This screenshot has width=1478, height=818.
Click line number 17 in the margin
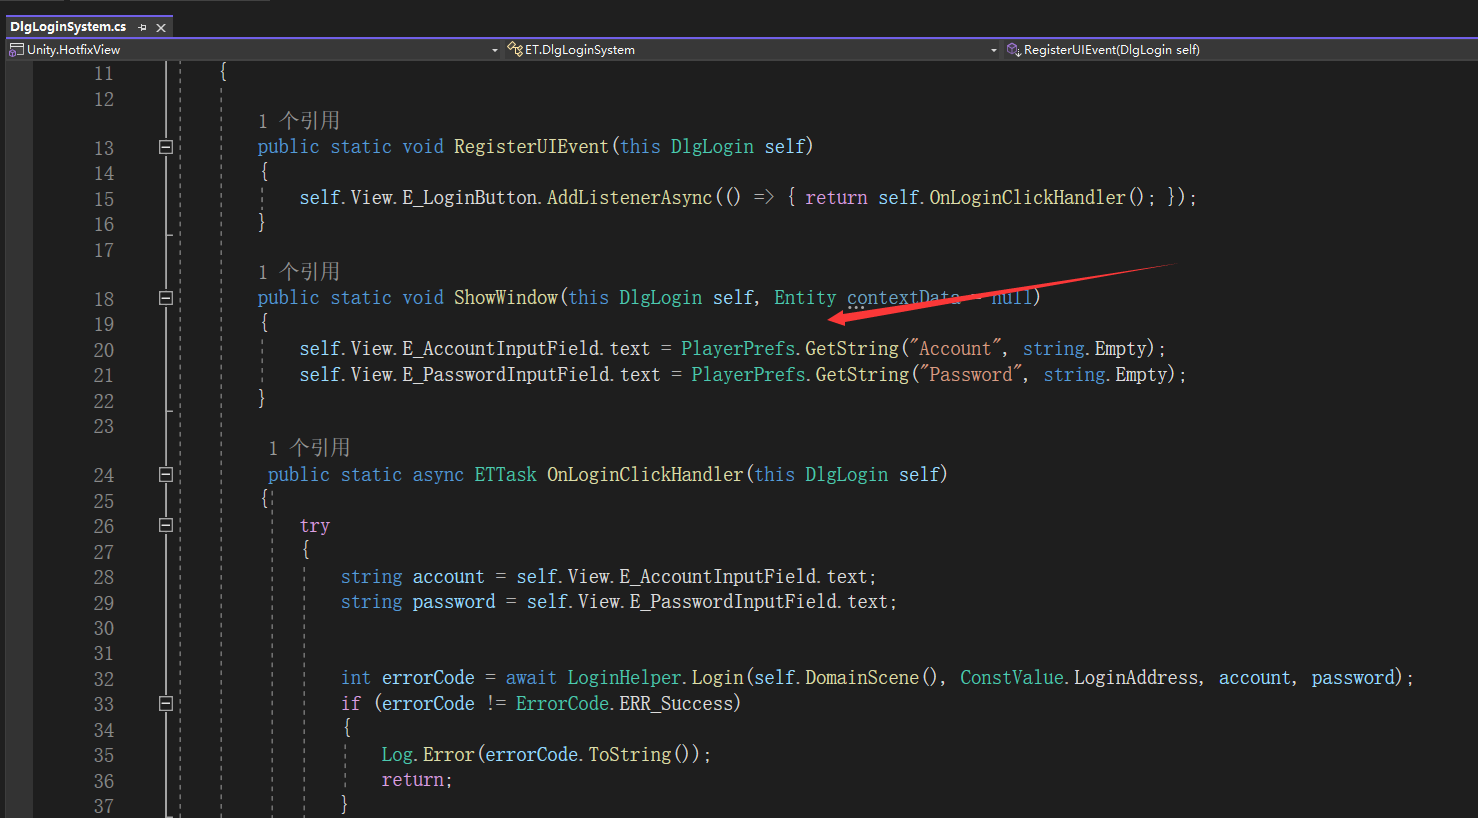coord(104,250)
